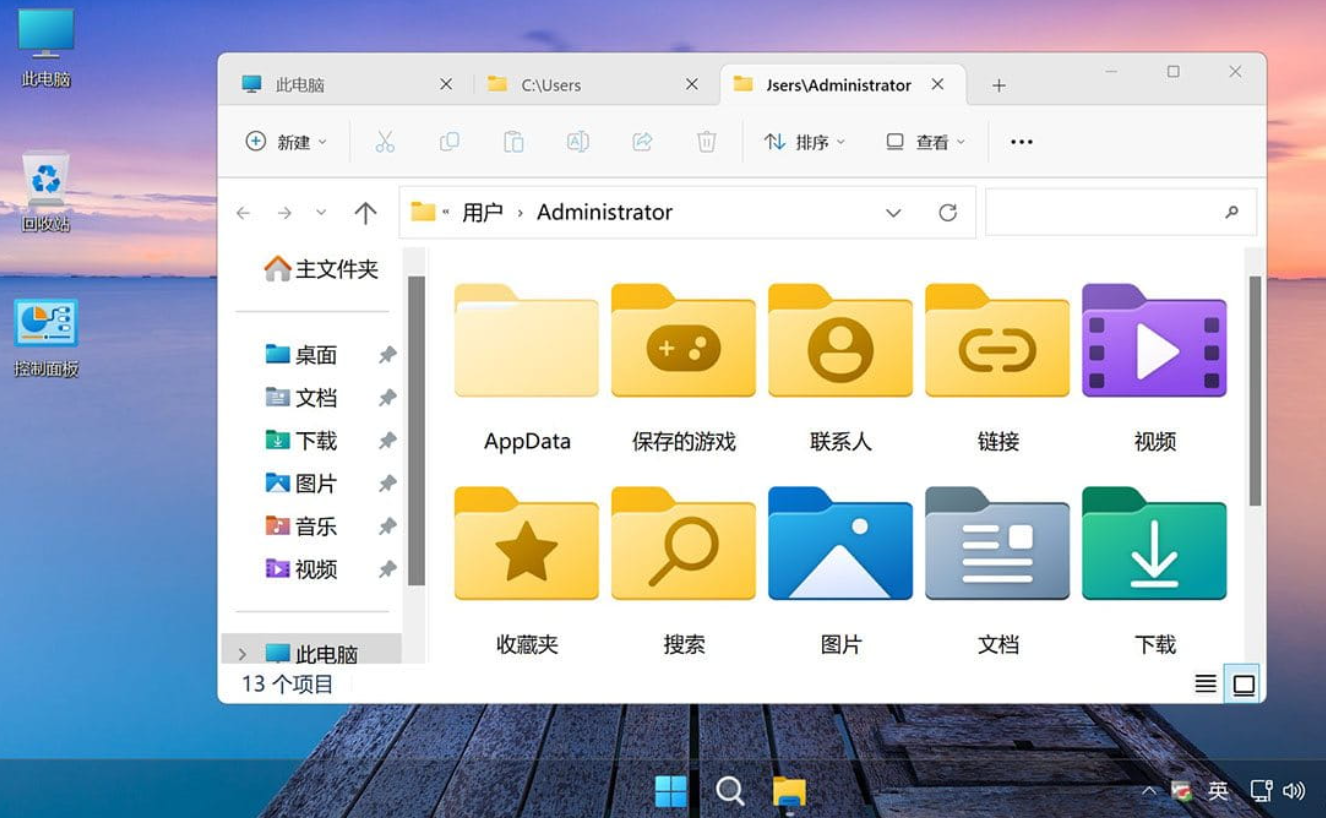Click File Explorer on the taskbar
Image resolution: width=1326 pixels, height=818 pixels.
[790, 792]
